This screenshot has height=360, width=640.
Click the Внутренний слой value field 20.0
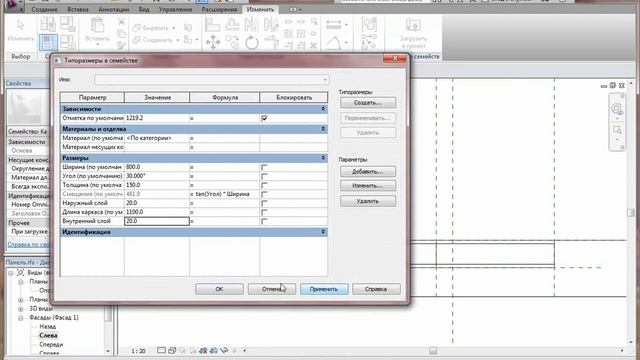[x=157, y=221]
